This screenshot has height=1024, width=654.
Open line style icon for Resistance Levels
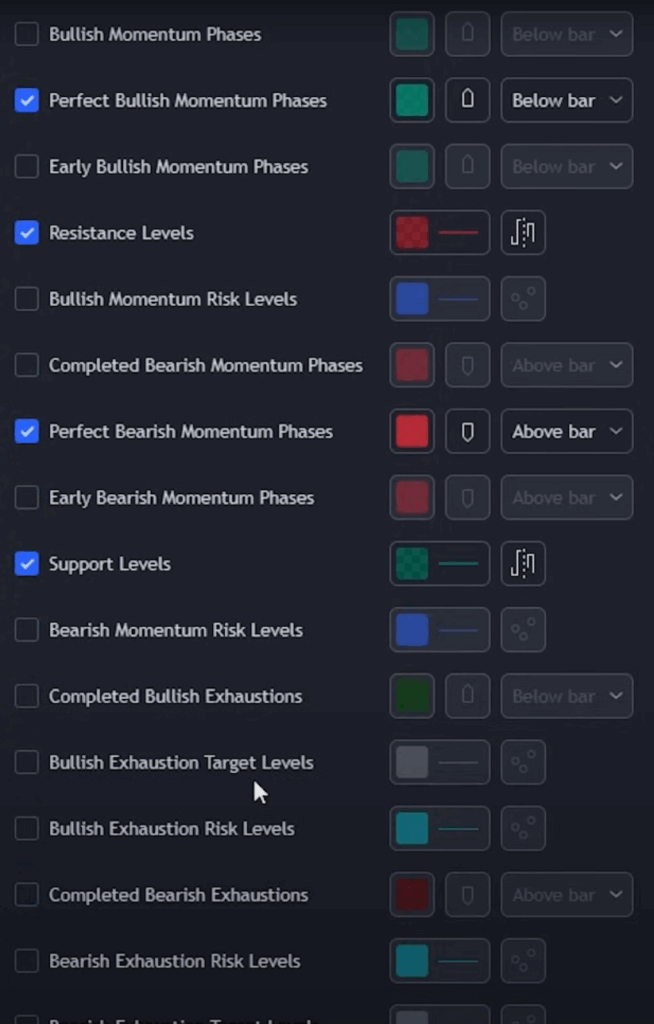(x=523, y=233)
